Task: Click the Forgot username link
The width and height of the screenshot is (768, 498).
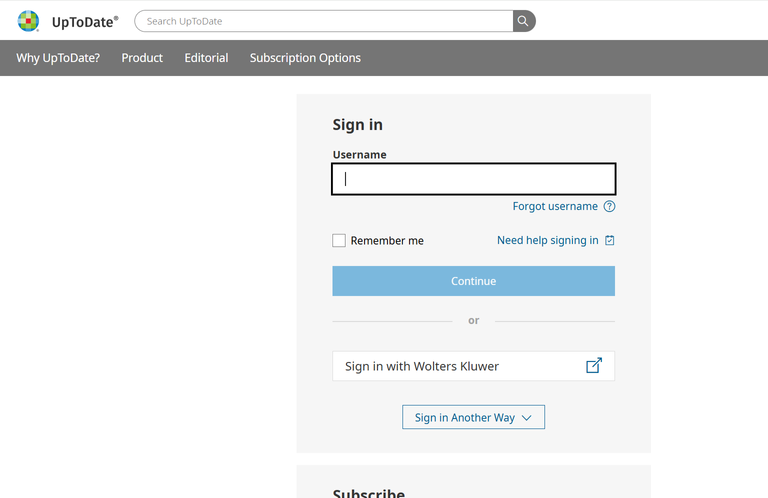Action: click(555, 207)
